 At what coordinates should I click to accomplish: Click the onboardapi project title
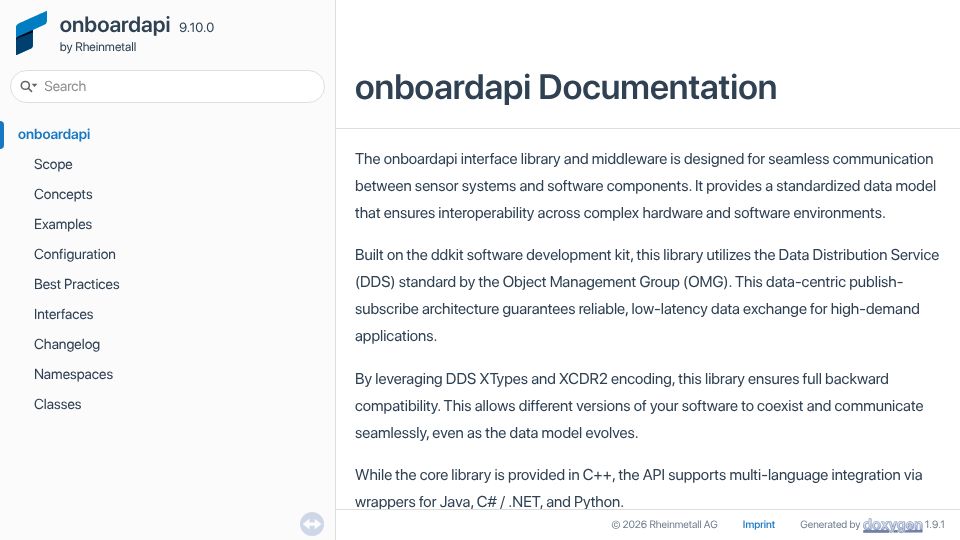point(115,24)
